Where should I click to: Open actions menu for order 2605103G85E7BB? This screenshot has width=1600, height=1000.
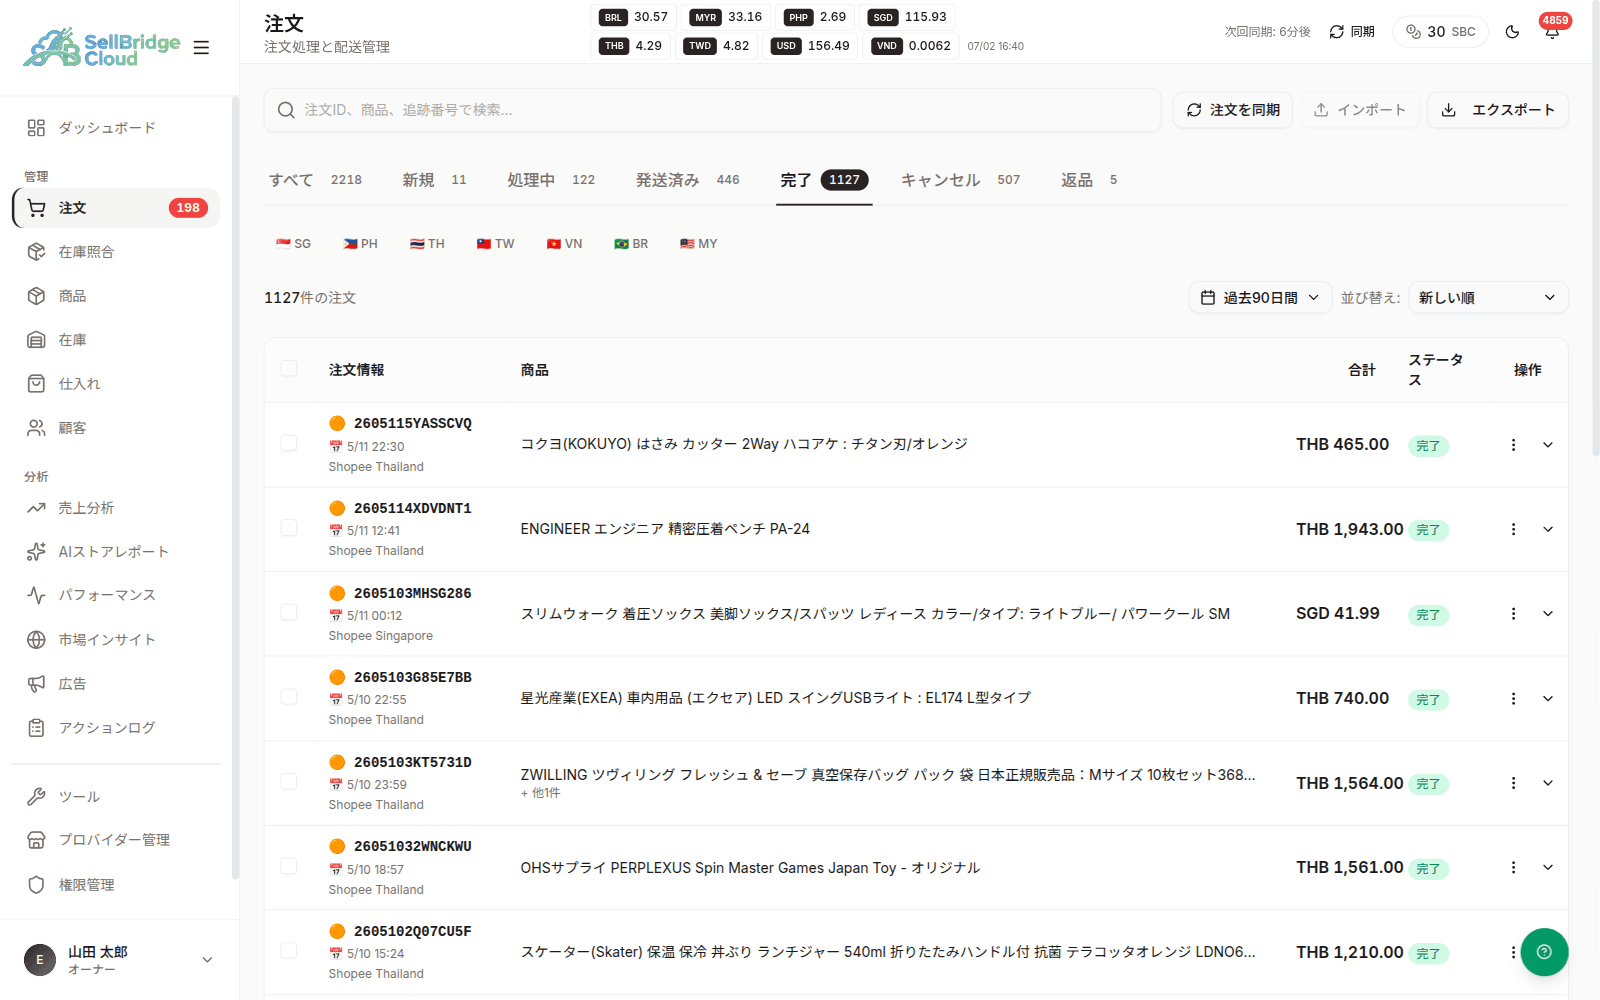pos(1513,698)
